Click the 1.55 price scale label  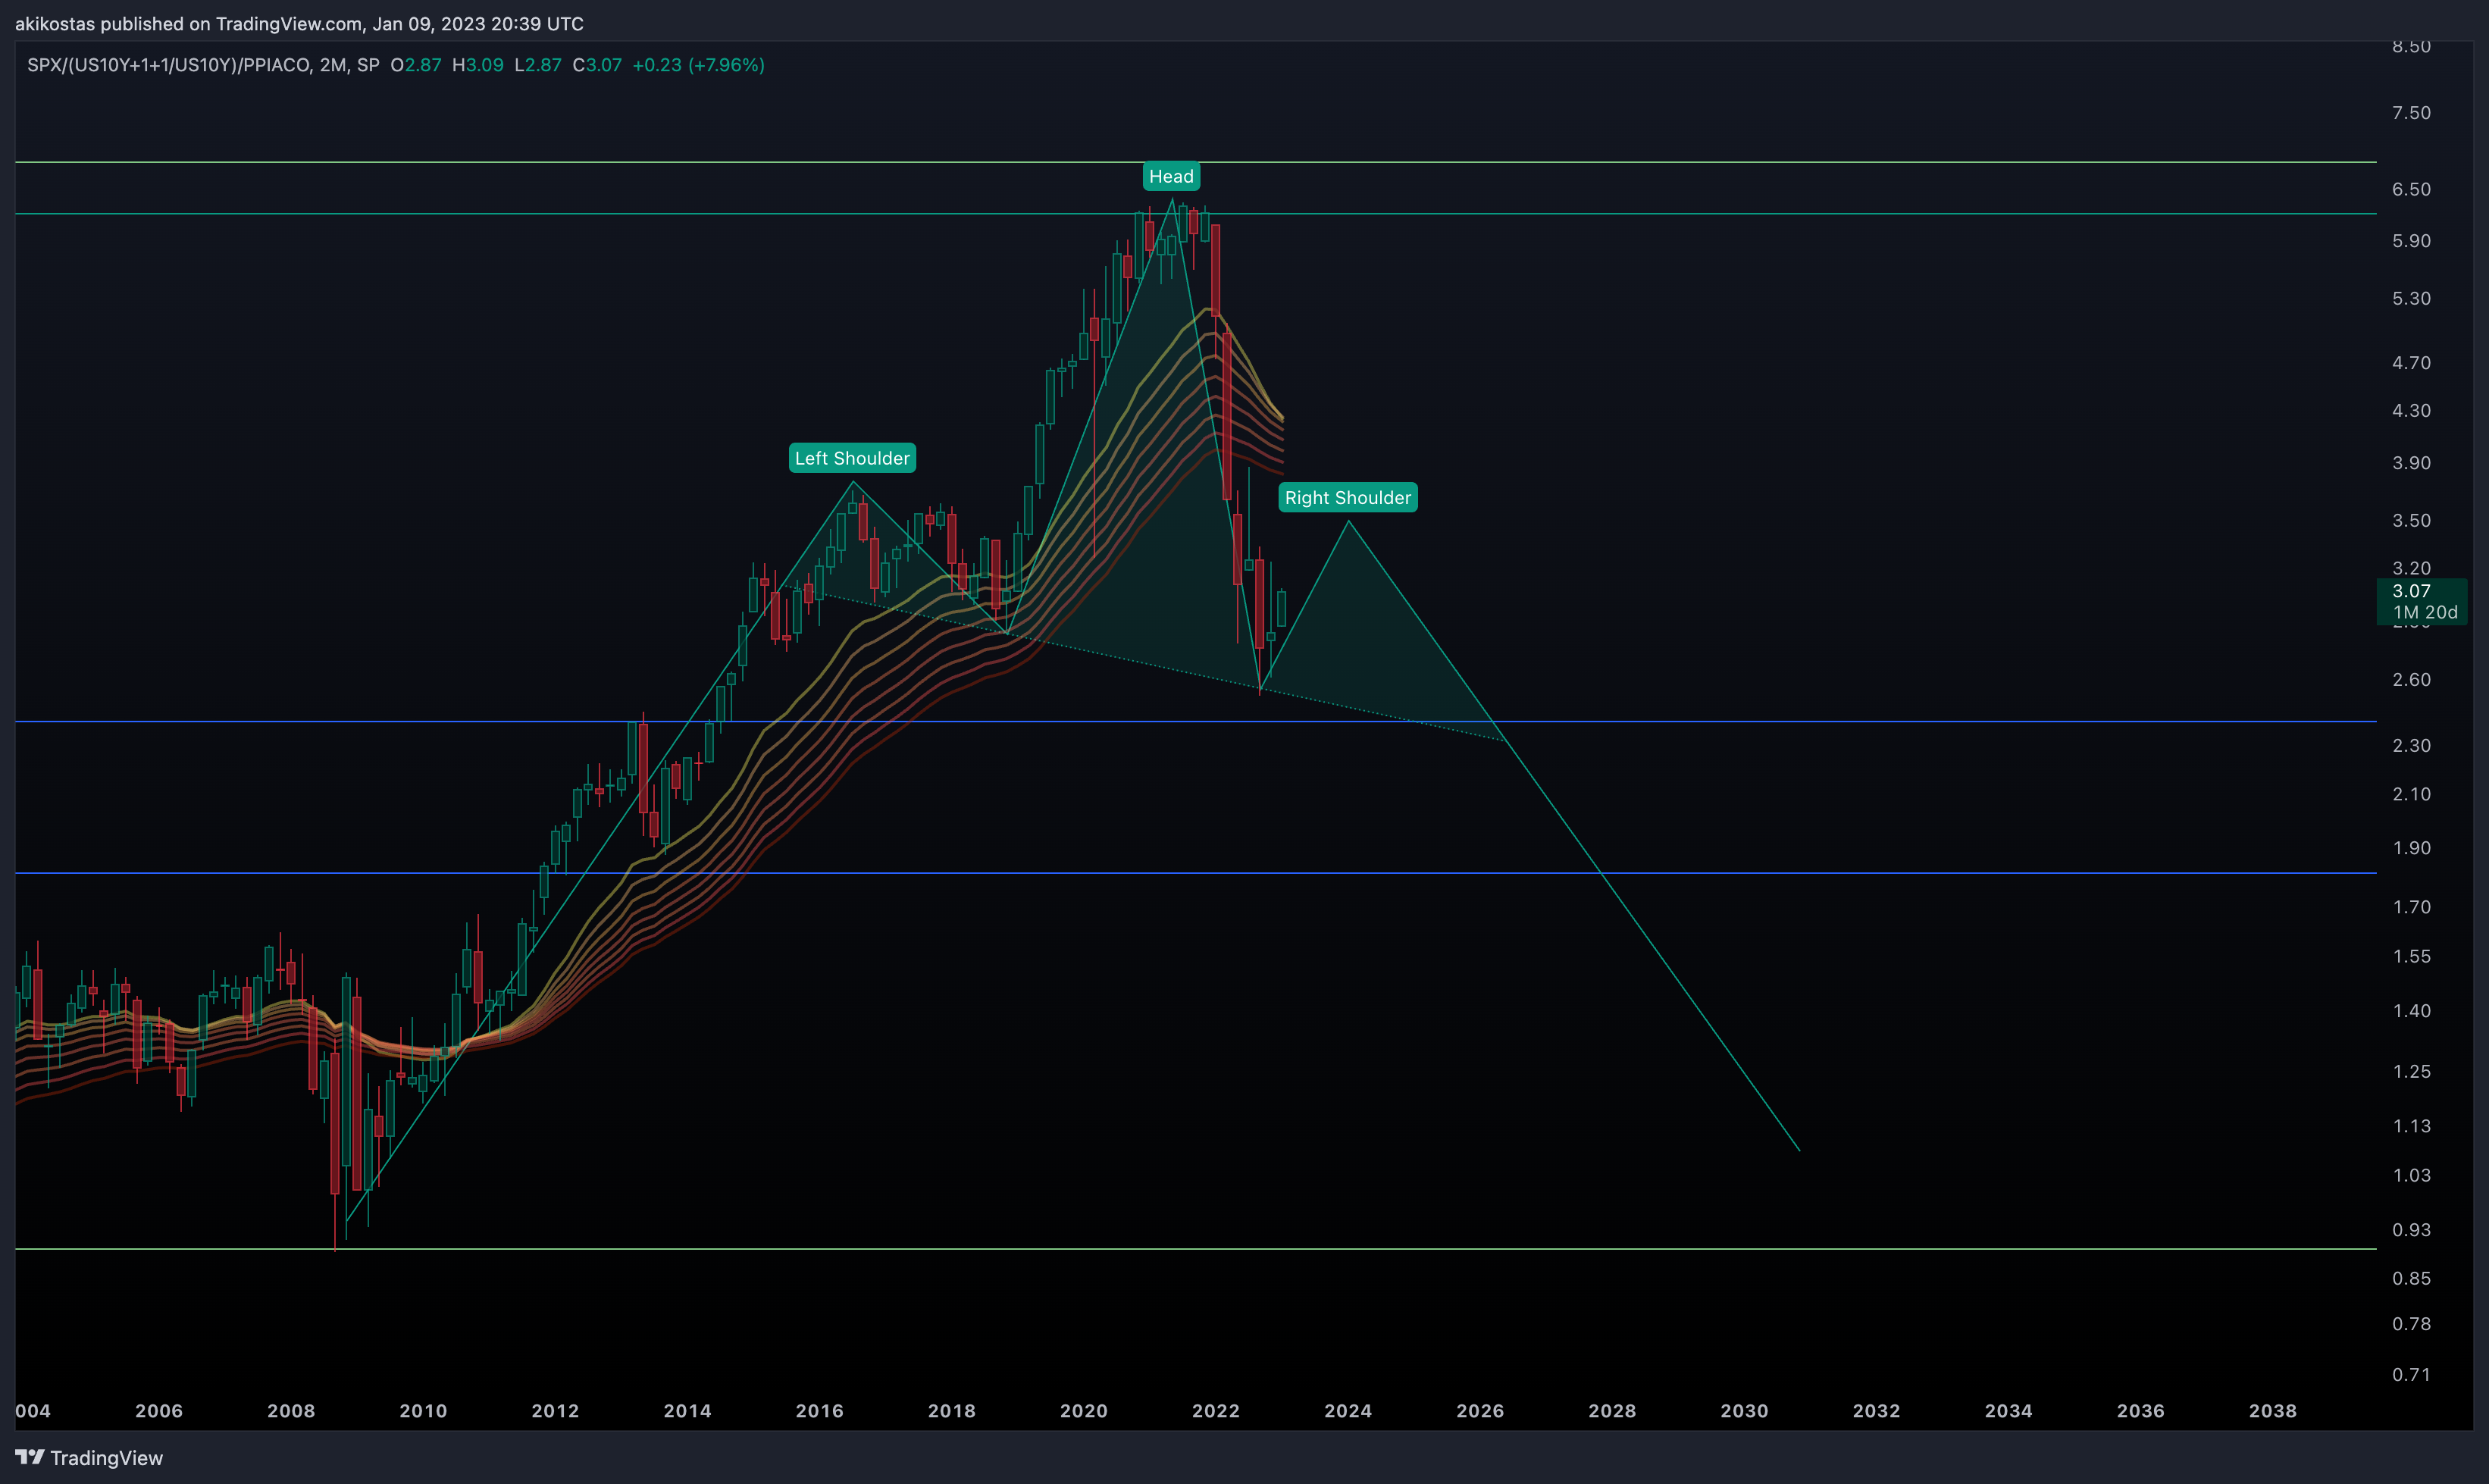[2411, 956]
